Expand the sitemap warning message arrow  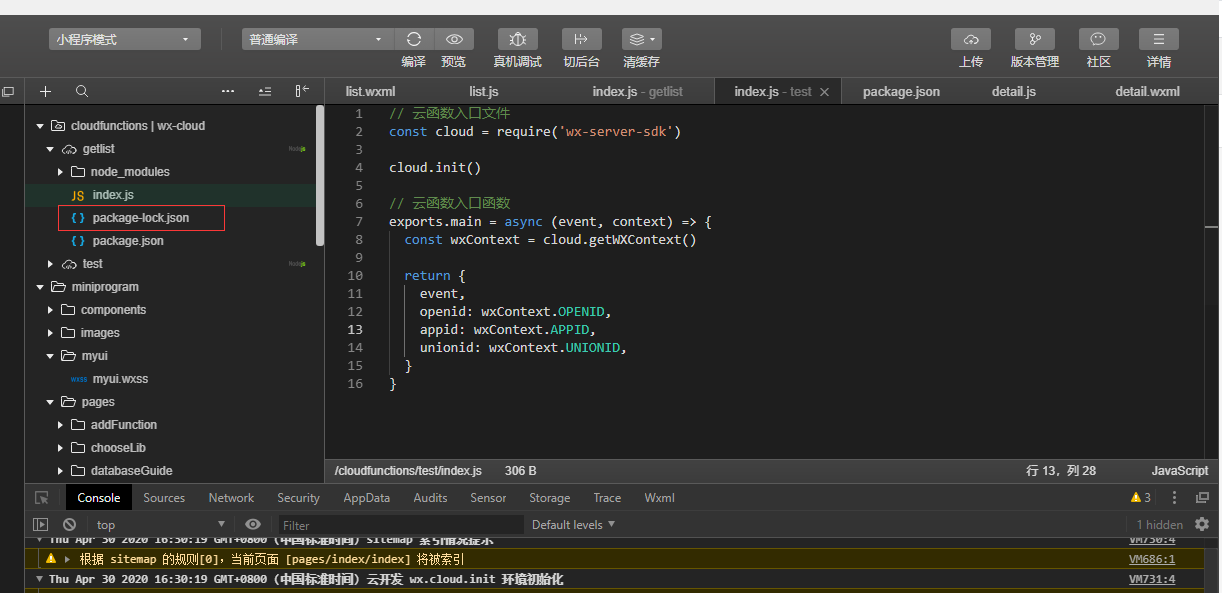click(x=68, y=559)
